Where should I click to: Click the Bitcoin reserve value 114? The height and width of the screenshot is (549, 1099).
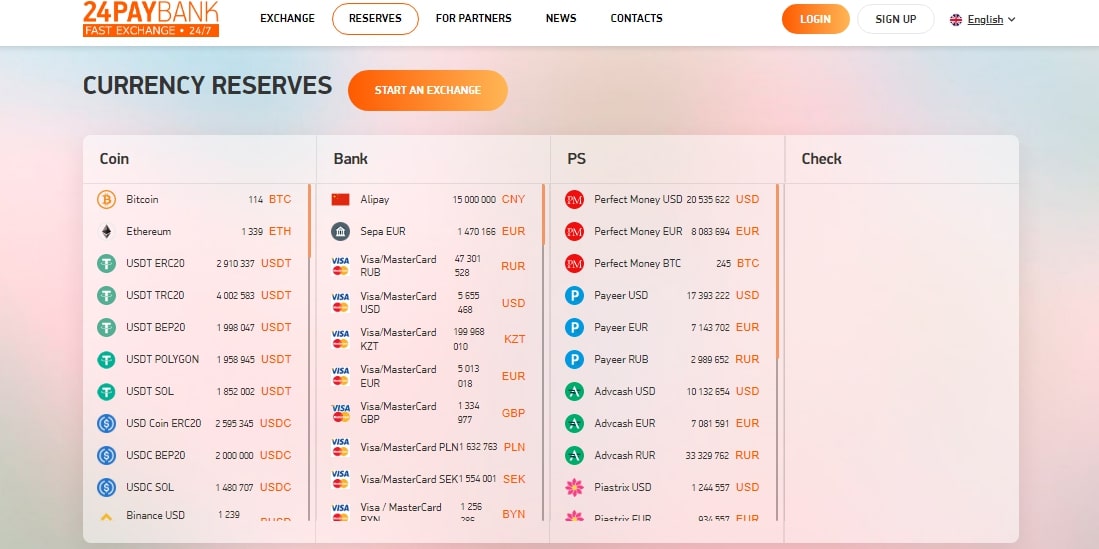pyautogui.click(x=256, y=200)
